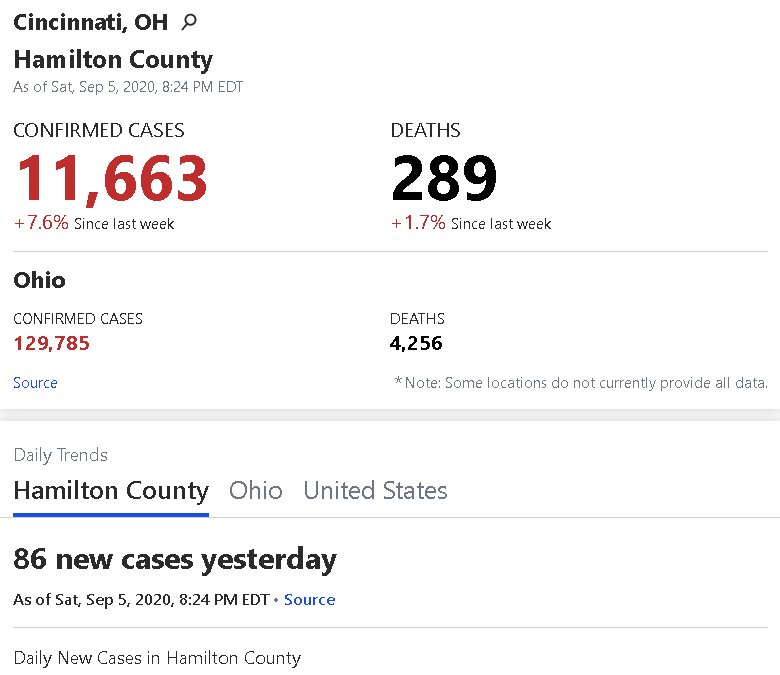The image size is (780, 675).
Task: Open the Source link under Ohio stats
Action: click(x=35, y=383)
